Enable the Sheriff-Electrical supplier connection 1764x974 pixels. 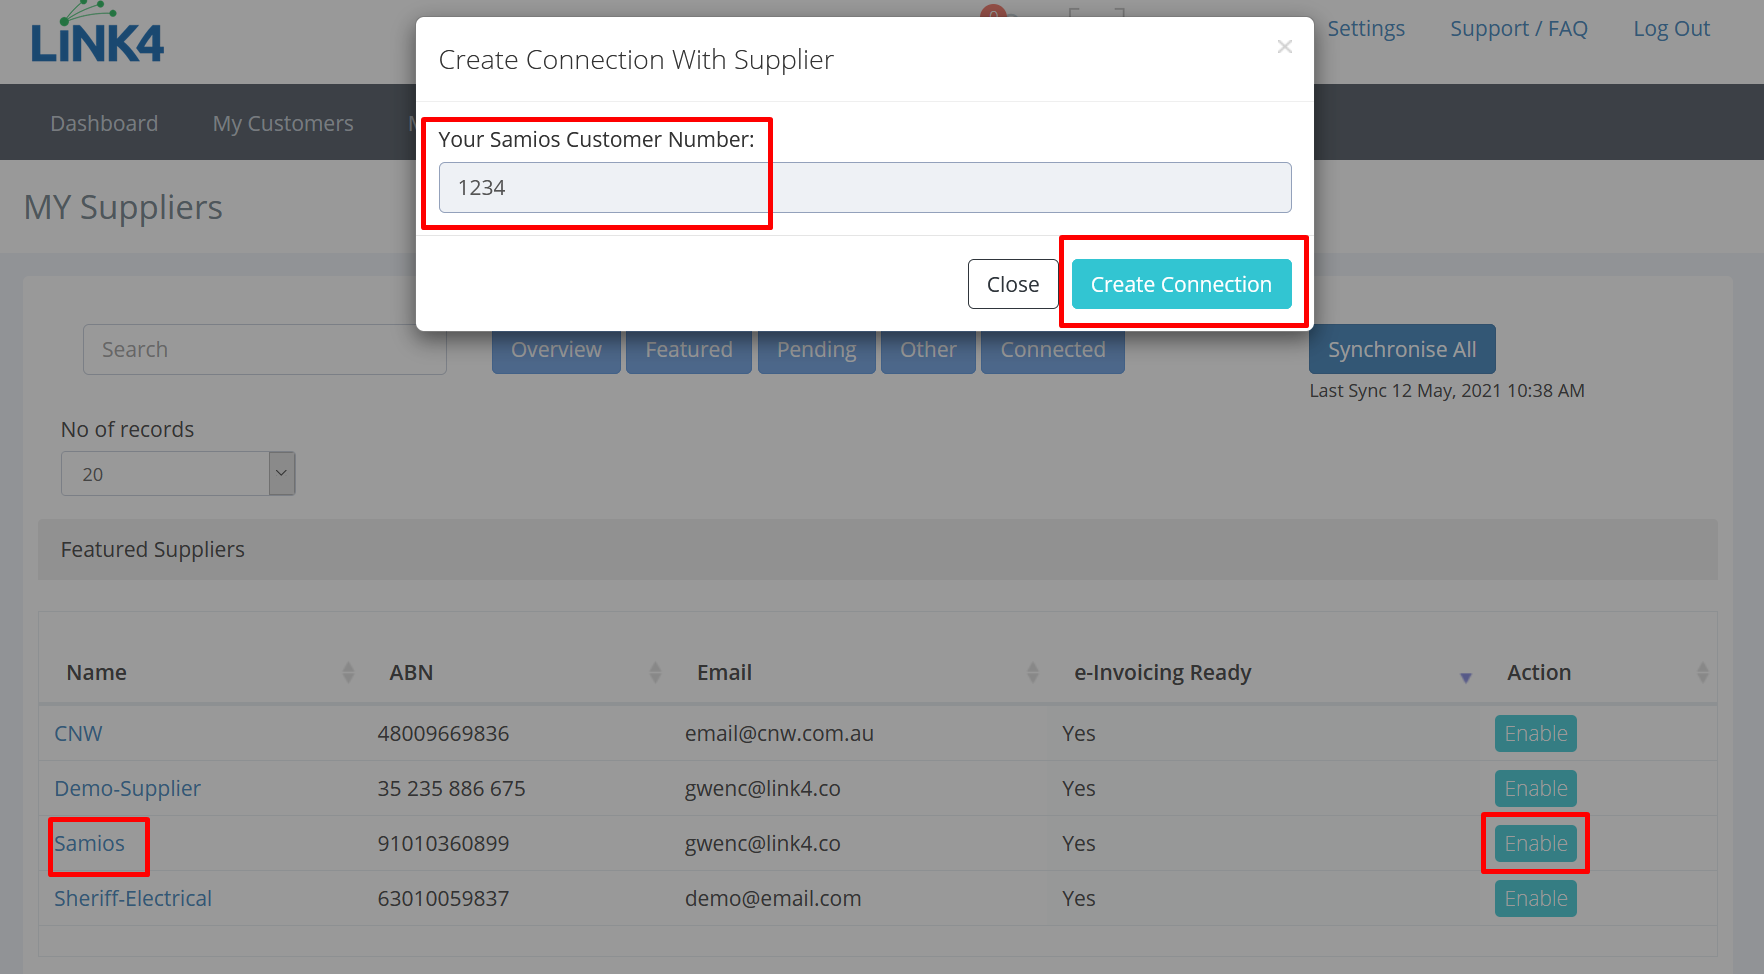click(x=1535, y=899)
